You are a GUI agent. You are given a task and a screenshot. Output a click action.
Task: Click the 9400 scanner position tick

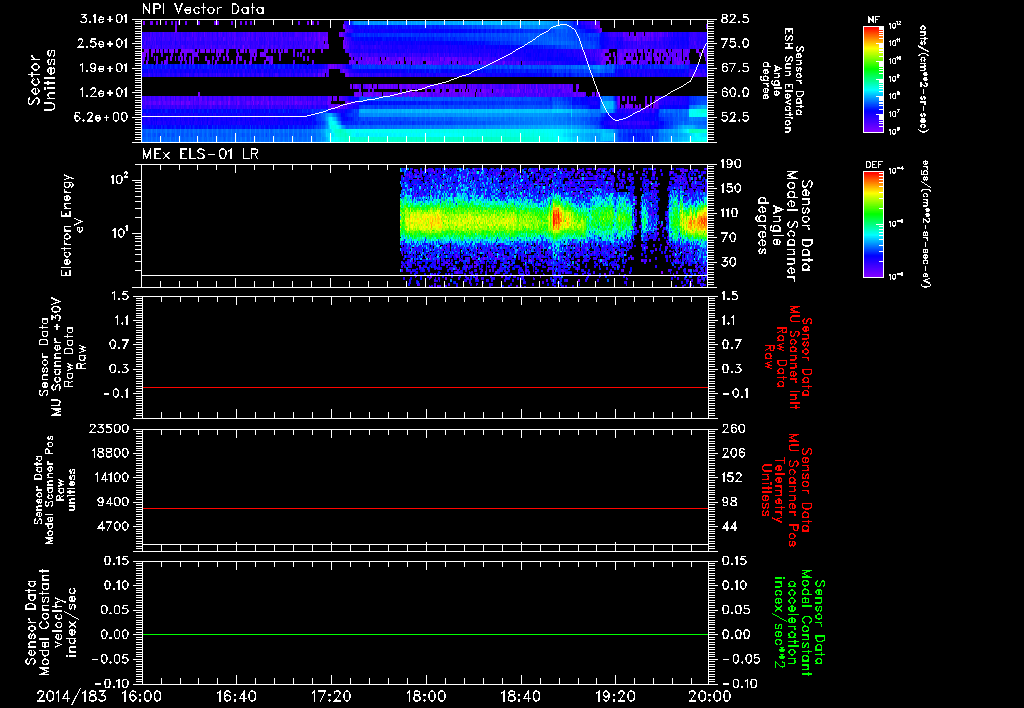tap(114, 502)
